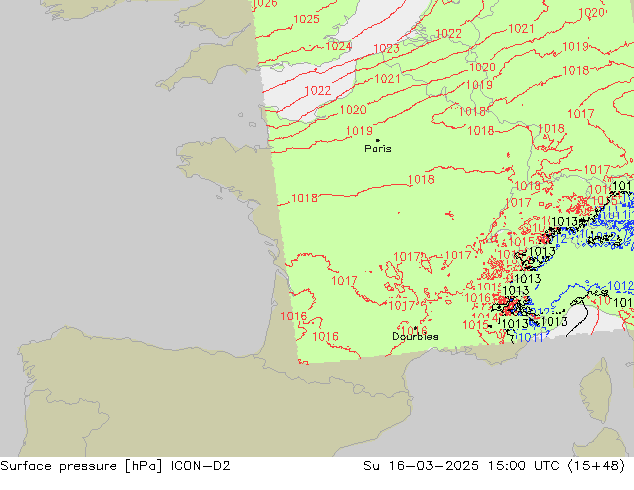The height and width of the screenshot is (490, 634).
Task: Click the '15:00 UTC' time text
Action: [x=523, y=466]
